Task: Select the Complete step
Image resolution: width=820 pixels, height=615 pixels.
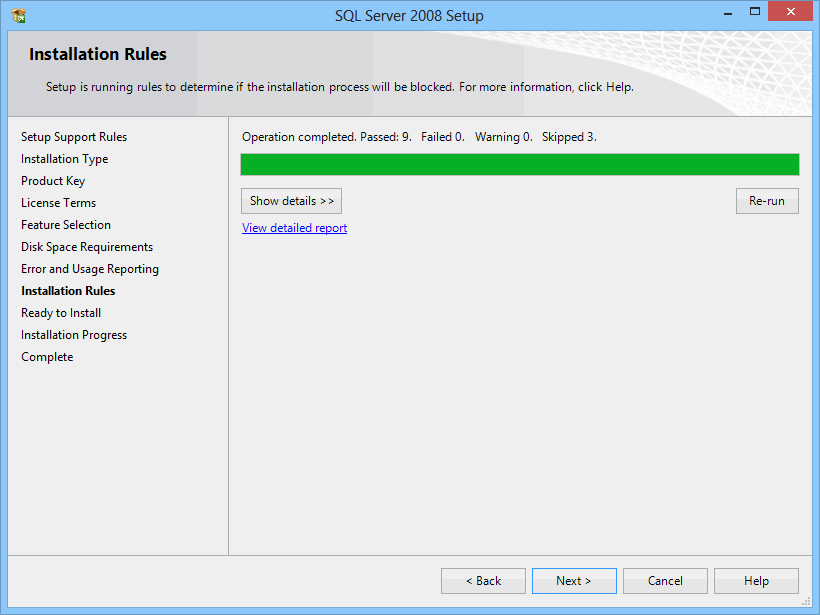Action: [x=47, y=357]
